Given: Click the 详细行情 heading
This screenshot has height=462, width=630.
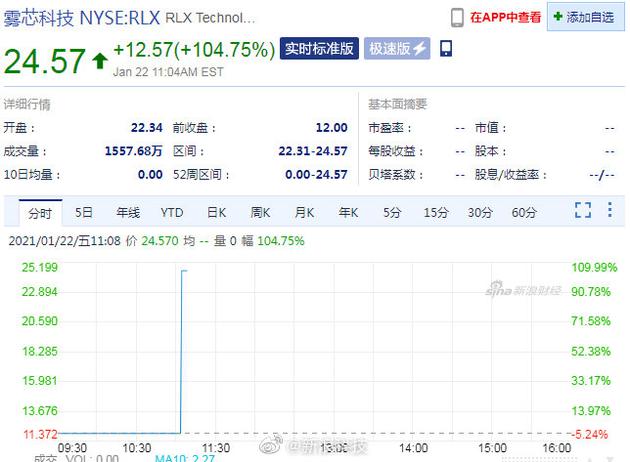Looking at the screenshot, I should [27, 104].
